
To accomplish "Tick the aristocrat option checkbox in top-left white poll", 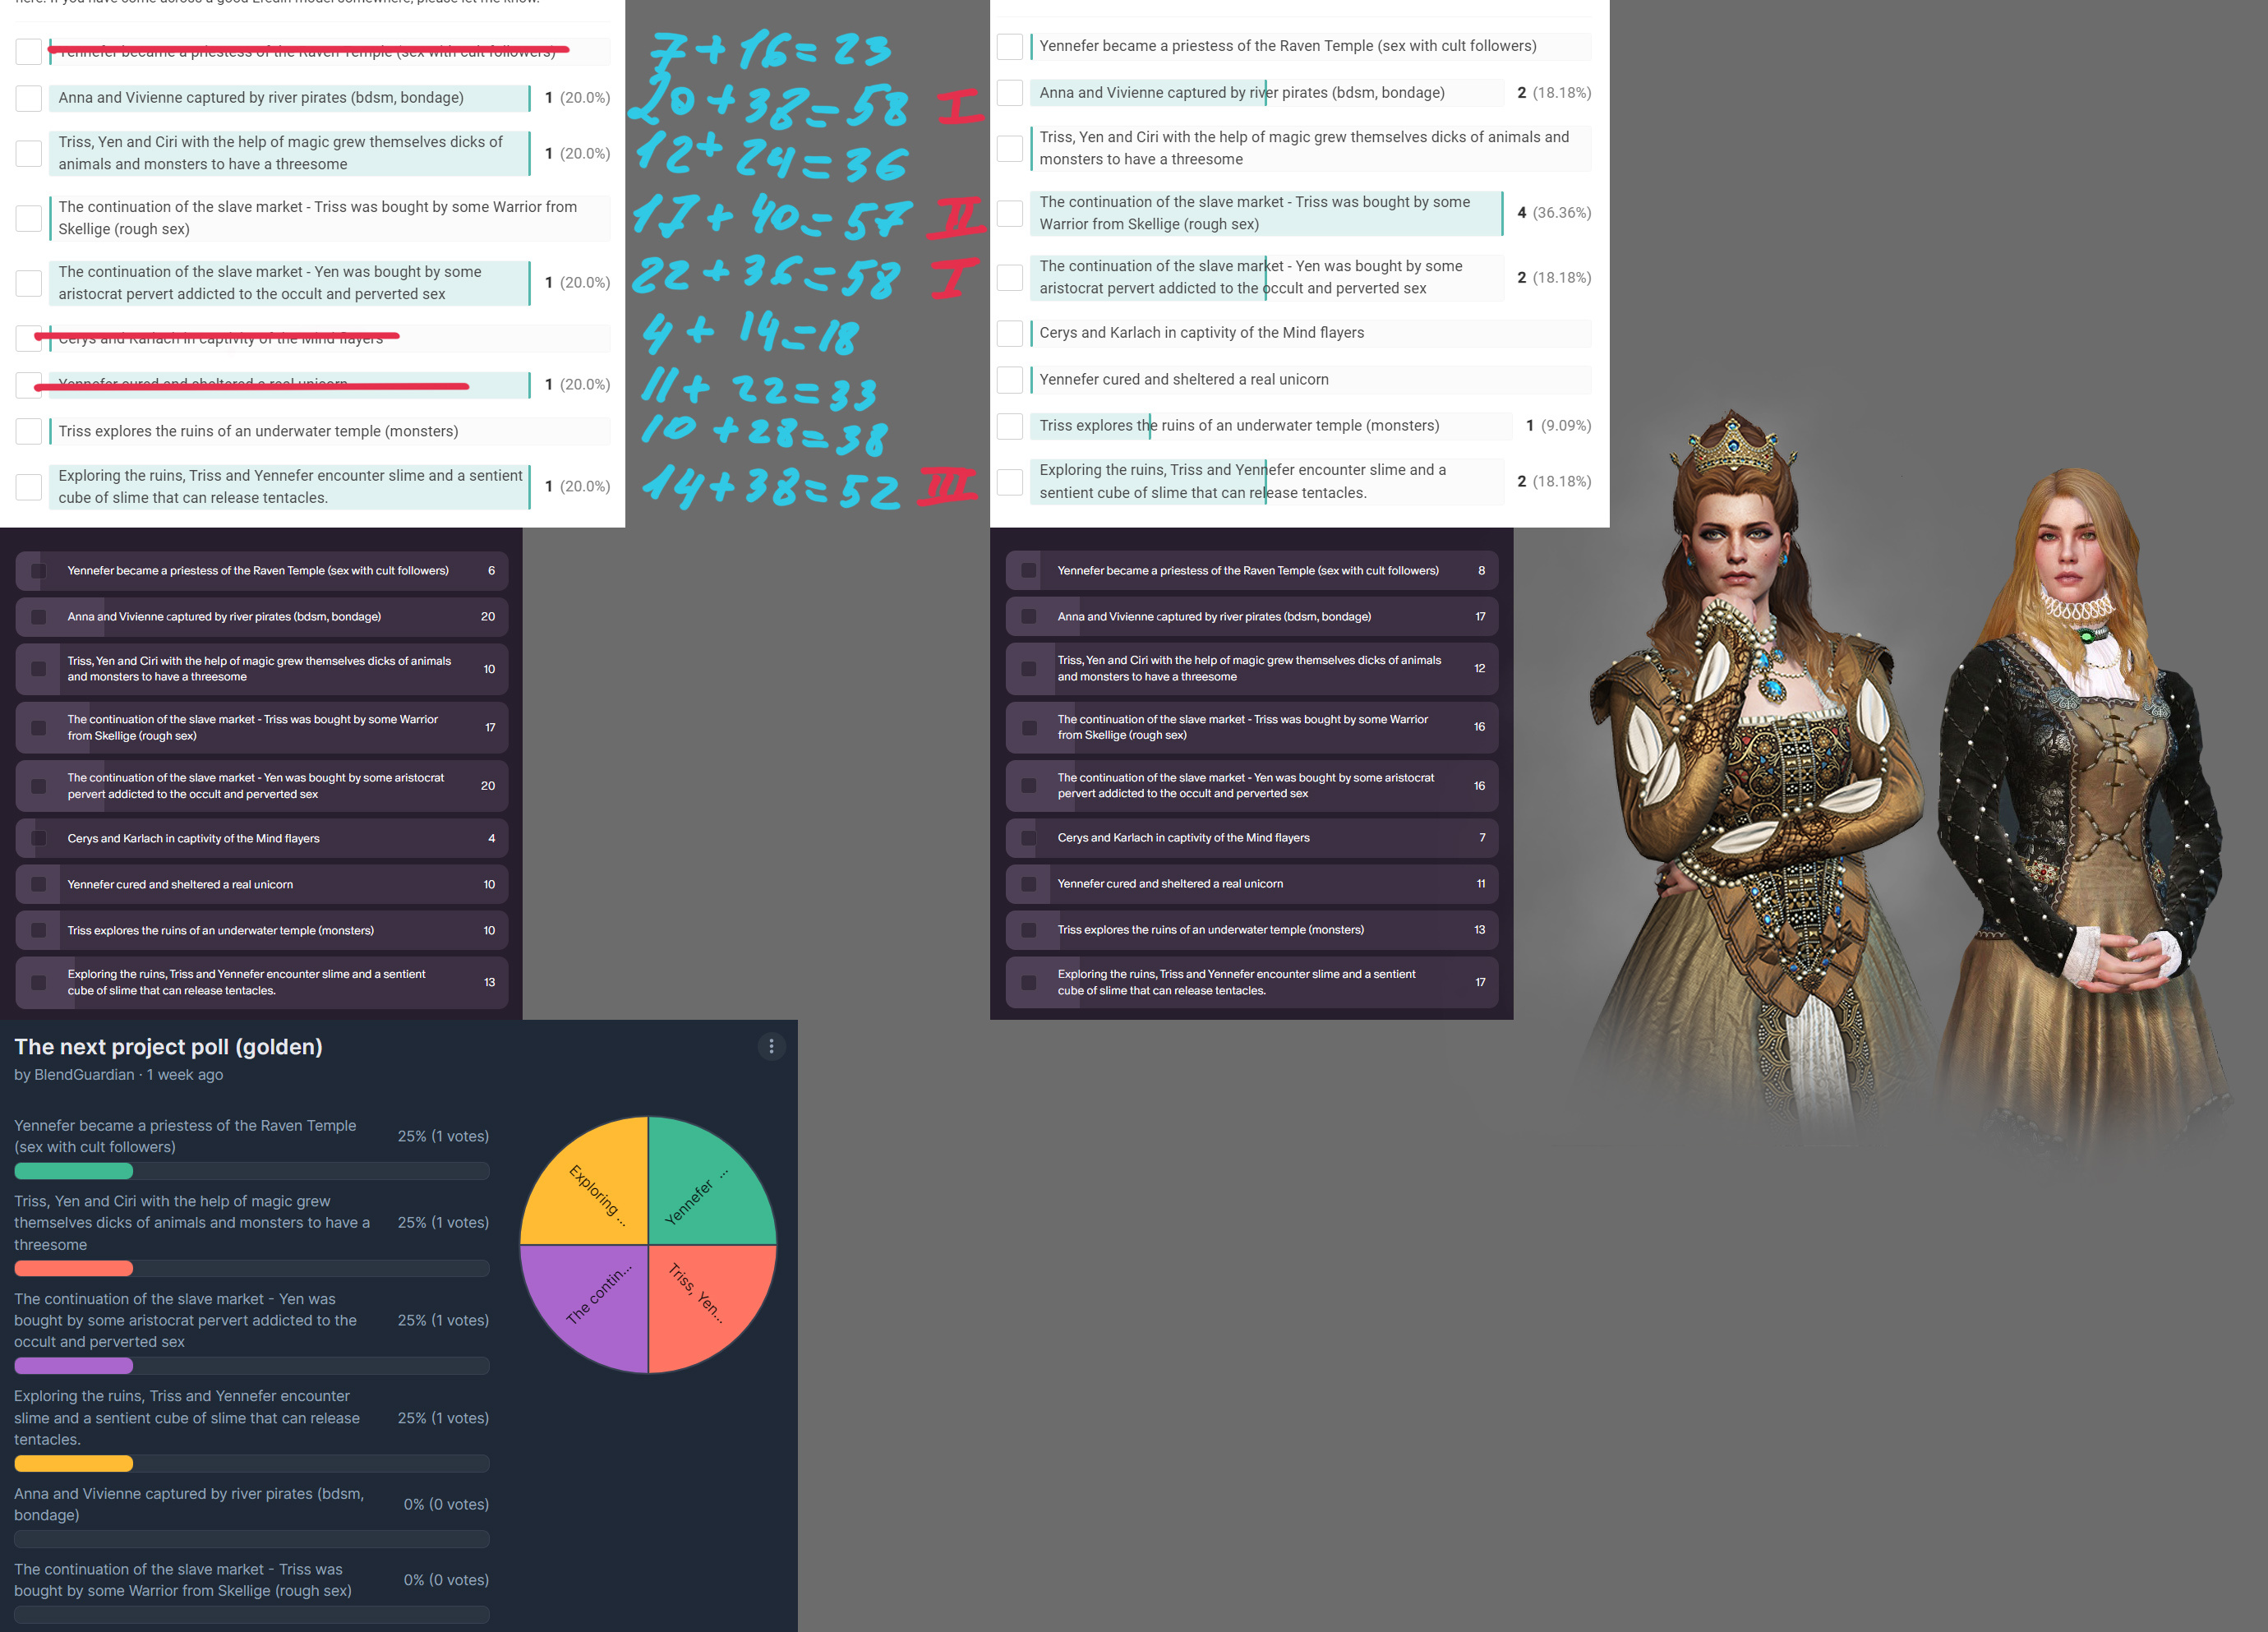I will pyautogui.click(x=29, y=283).
